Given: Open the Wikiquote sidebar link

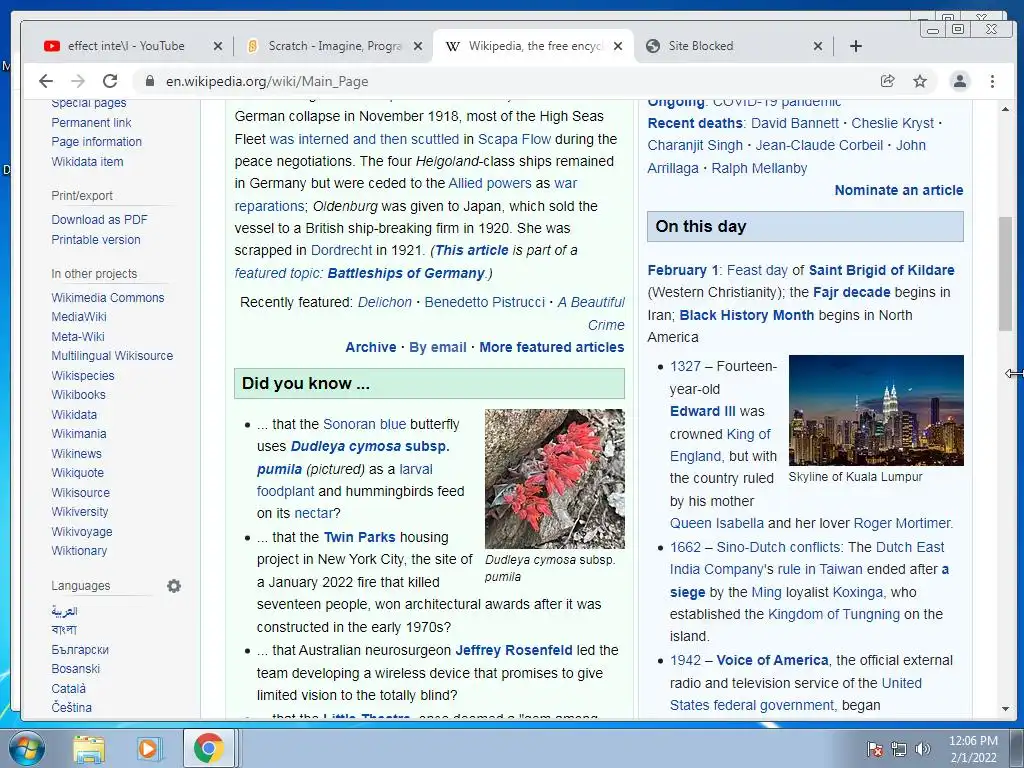Looking at the screenshot, I should click(78, 473).
